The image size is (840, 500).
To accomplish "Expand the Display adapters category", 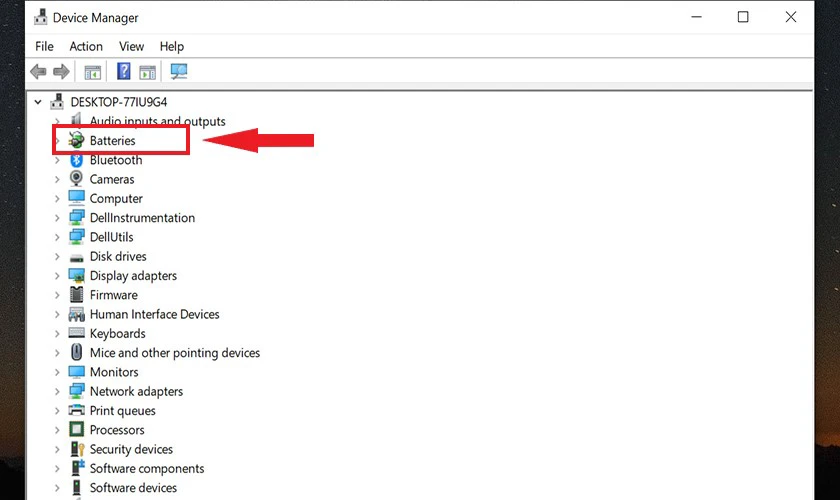I will [x=57, y=275].
